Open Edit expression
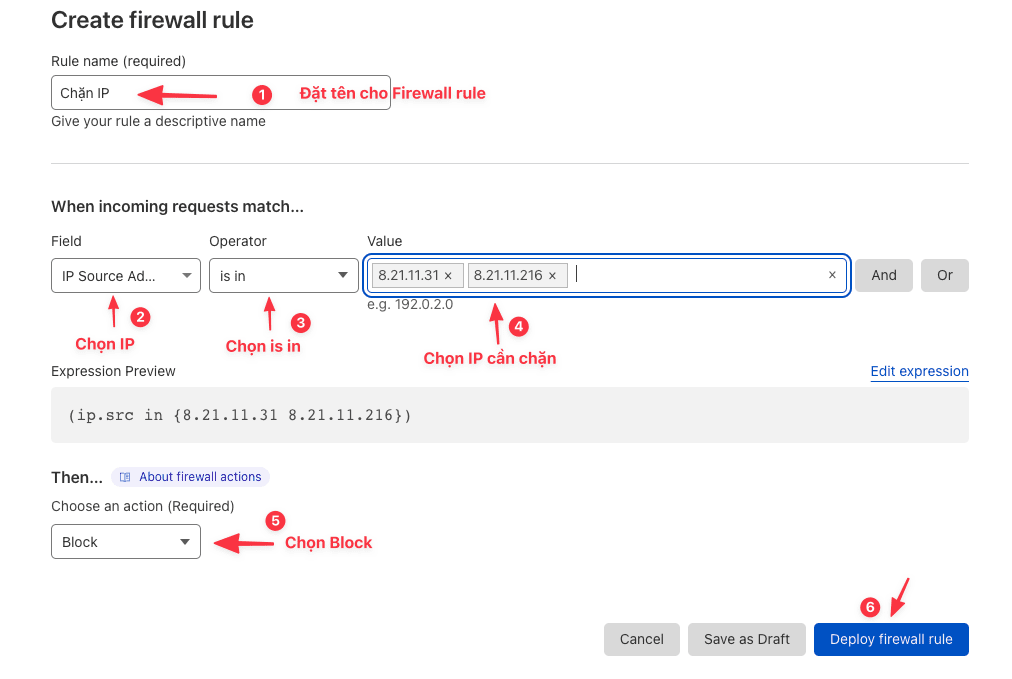This screenshot has width=1012, height=679. [919, 371]
